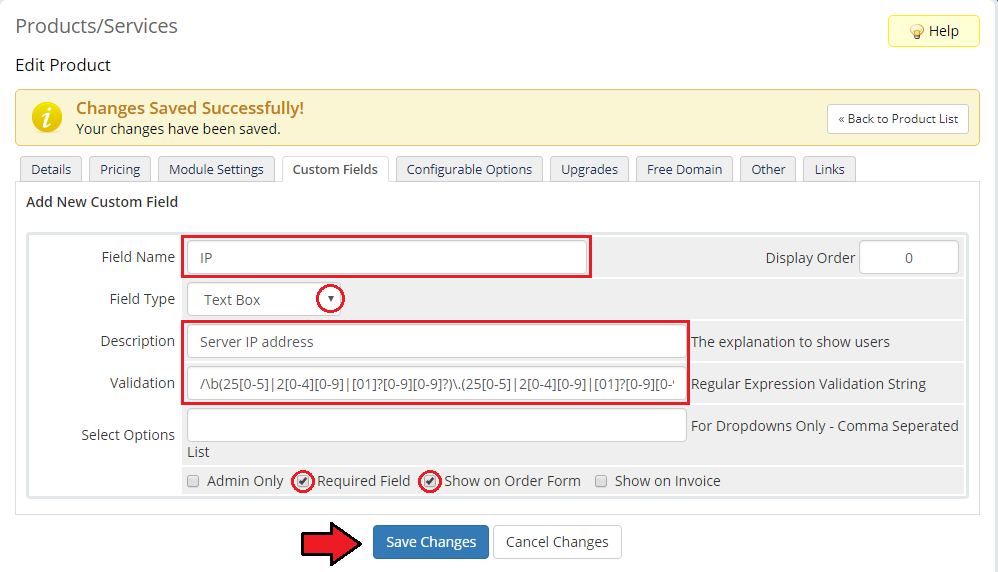Image resolution: width=998 pixels, height=572 pixels.
Task: Click the "Products/Services" page title
Action: (x=96, y=26)
